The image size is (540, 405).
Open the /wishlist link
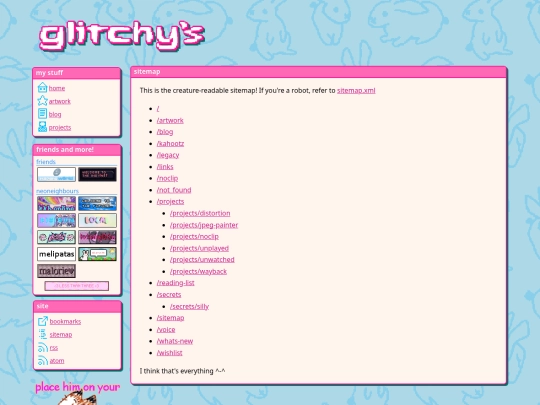pos(169,353)
